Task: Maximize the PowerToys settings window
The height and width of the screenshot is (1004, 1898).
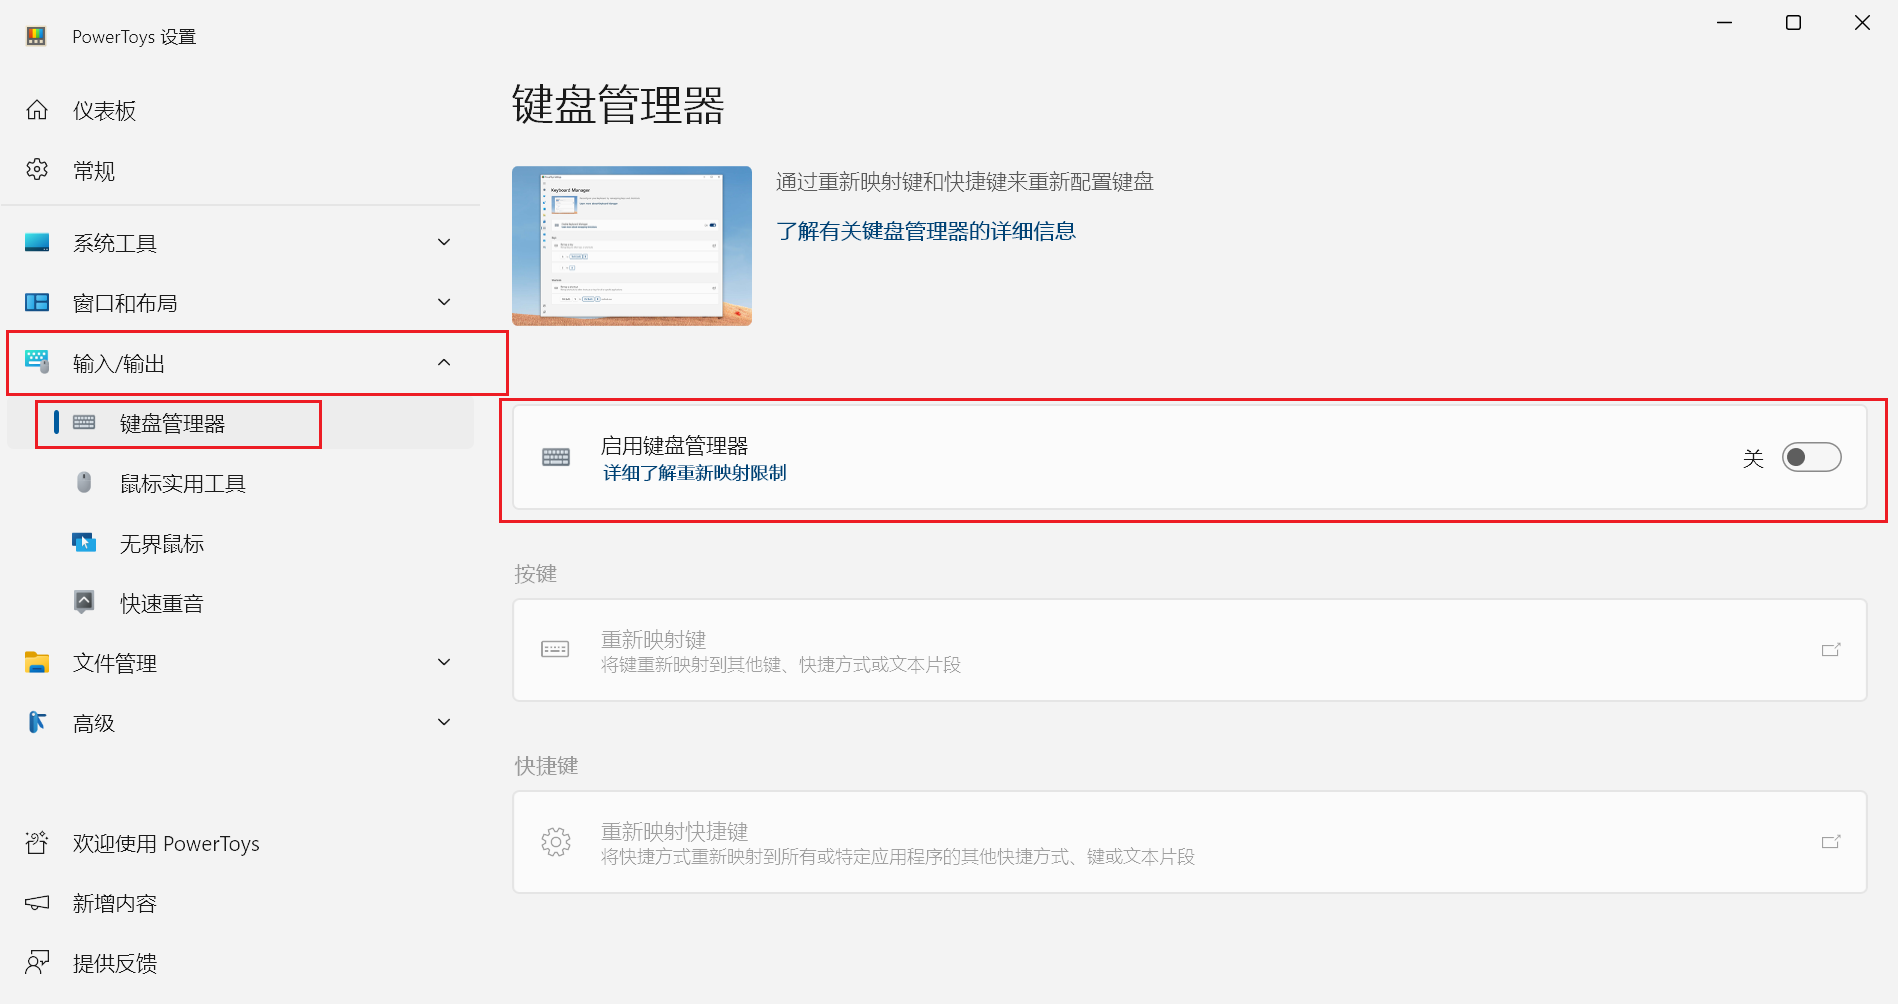Action: click(1794, 22)
